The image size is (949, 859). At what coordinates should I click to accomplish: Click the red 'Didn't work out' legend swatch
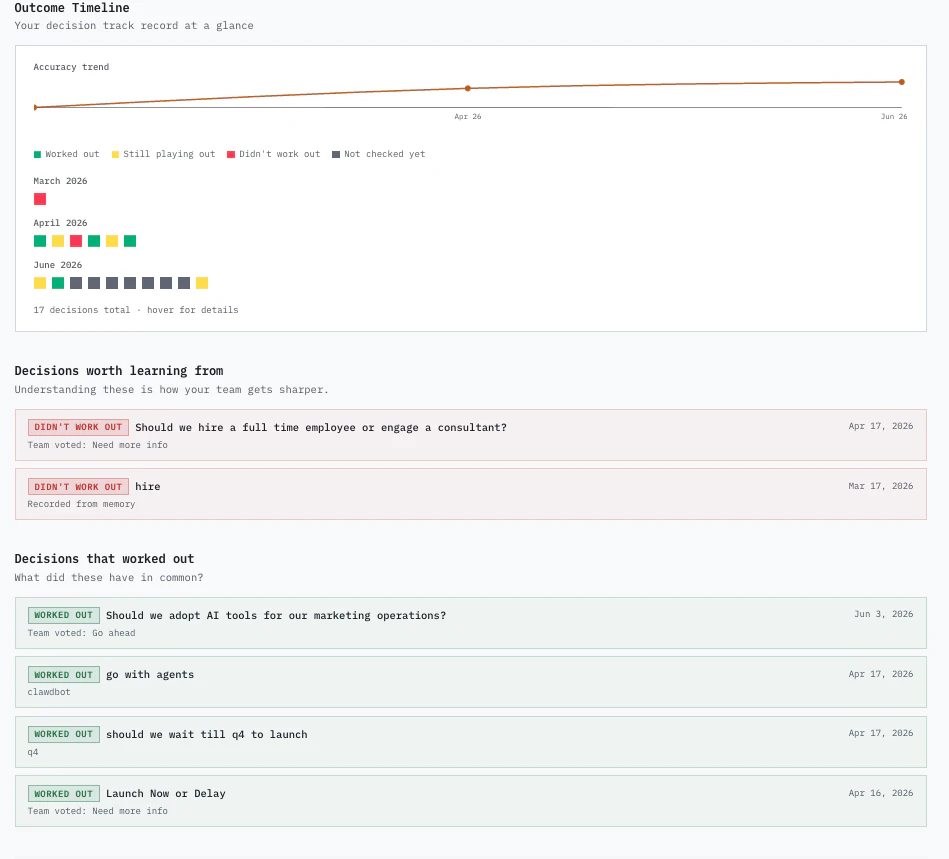click(x=231, y=154)
